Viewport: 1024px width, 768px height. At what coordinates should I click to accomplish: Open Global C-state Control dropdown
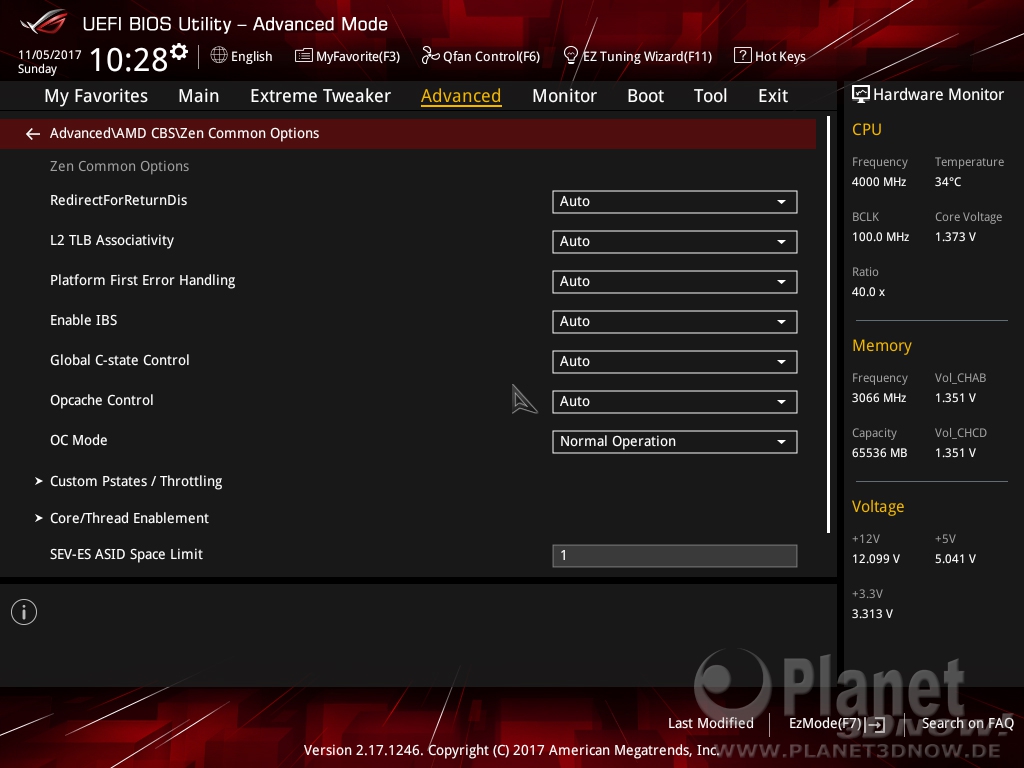[675, 362]
